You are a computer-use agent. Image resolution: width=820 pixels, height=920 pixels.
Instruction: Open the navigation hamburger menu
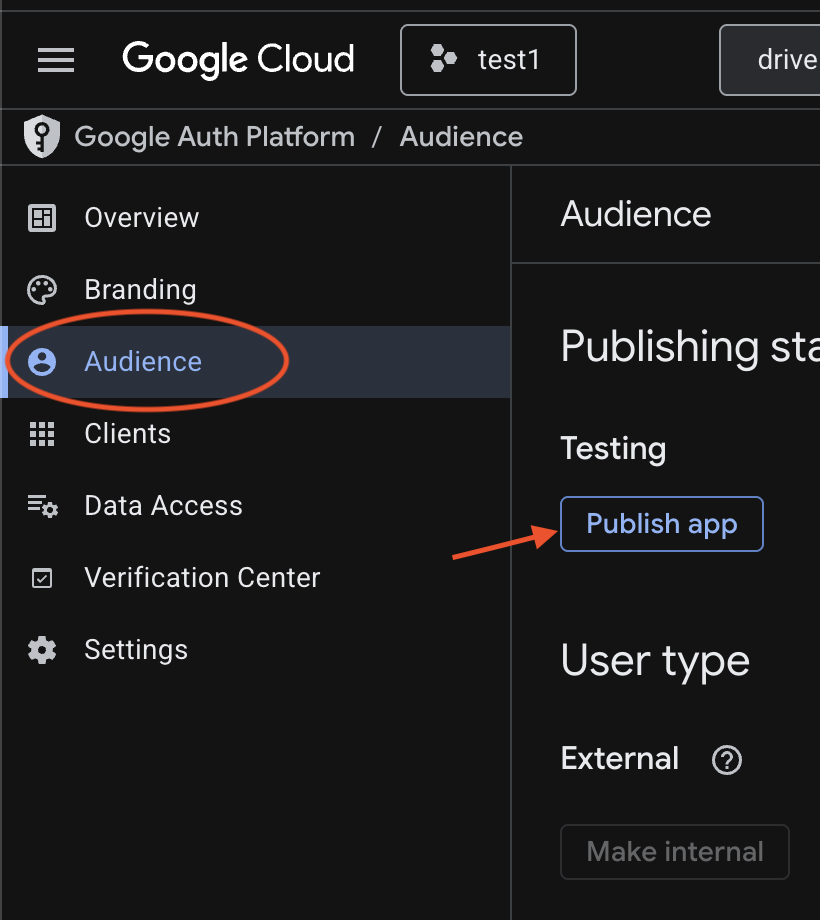point(56,60)
